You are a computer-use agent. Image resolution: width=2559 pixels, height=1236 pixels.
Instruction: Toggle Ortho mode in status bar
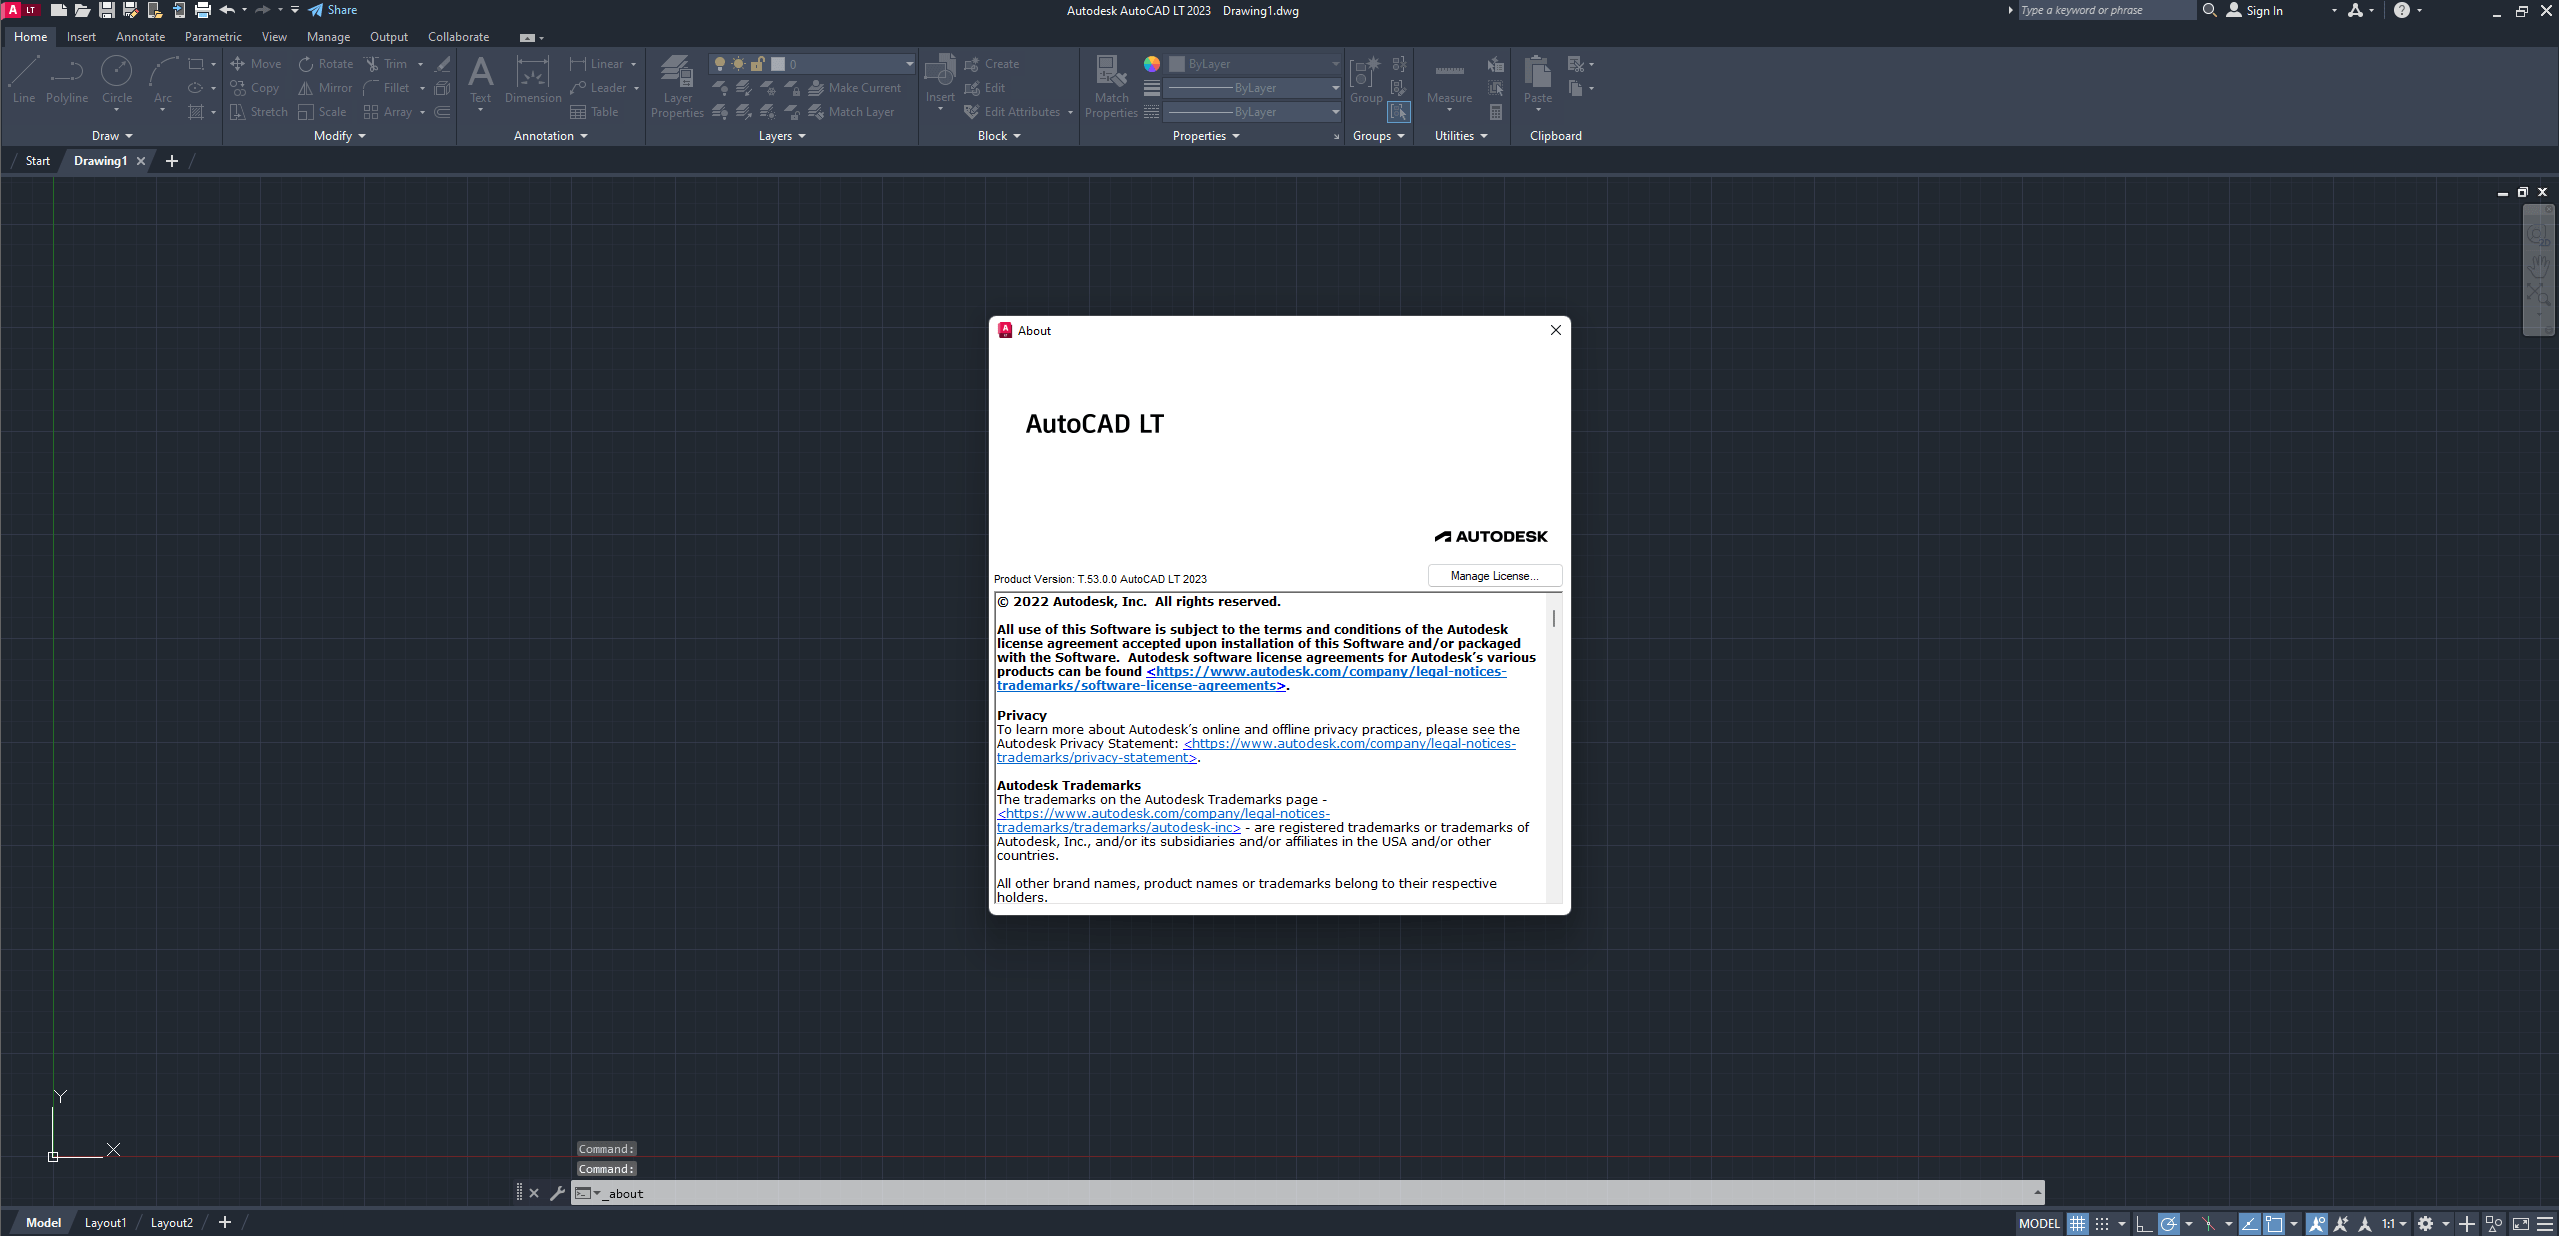[2142, 1223]
